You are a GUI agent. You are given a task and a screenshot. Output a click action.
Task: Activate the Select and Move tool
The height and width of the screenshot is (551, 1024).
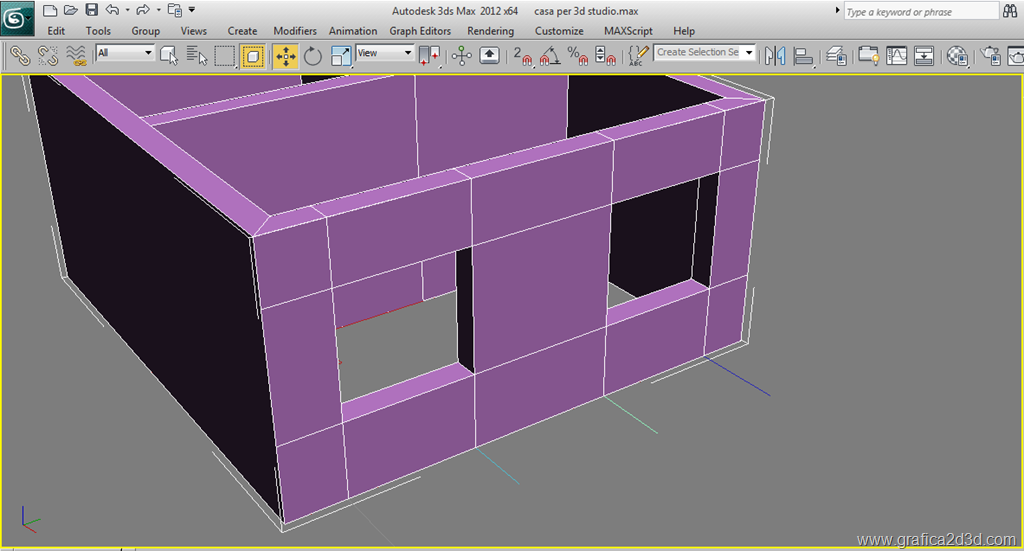coord(286,56)
